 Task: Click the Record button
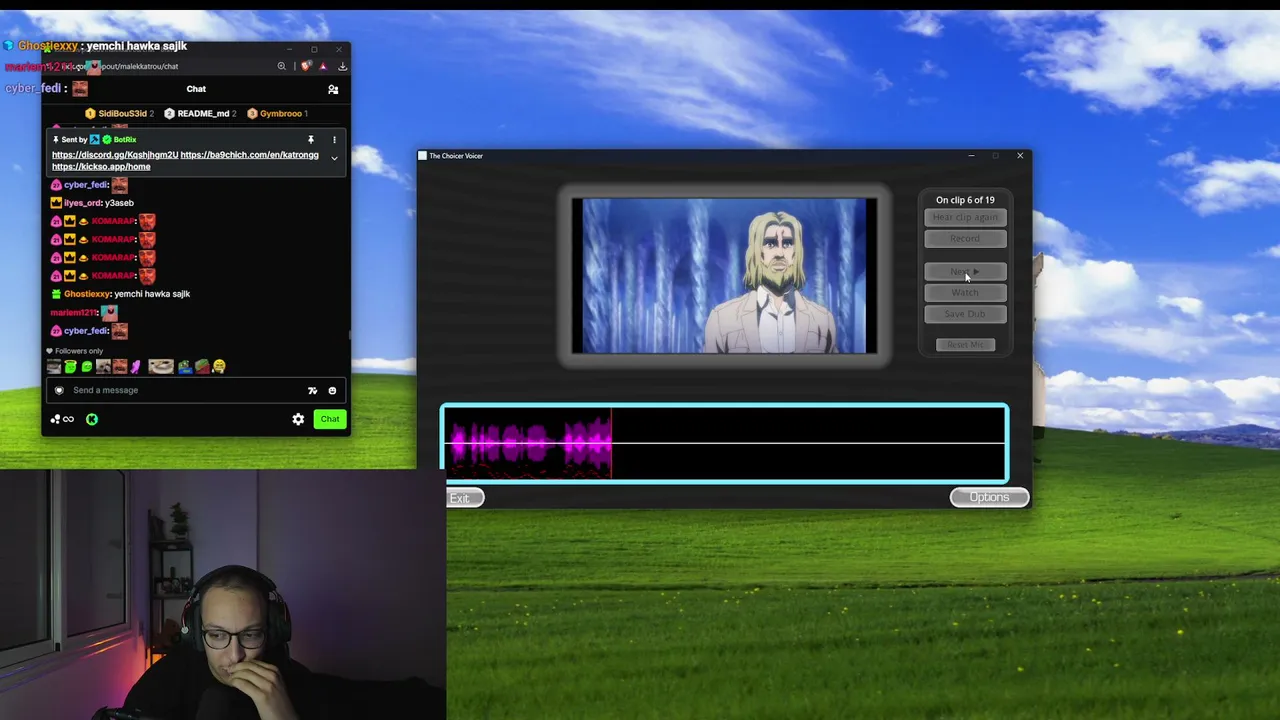(x=965, y=239)
